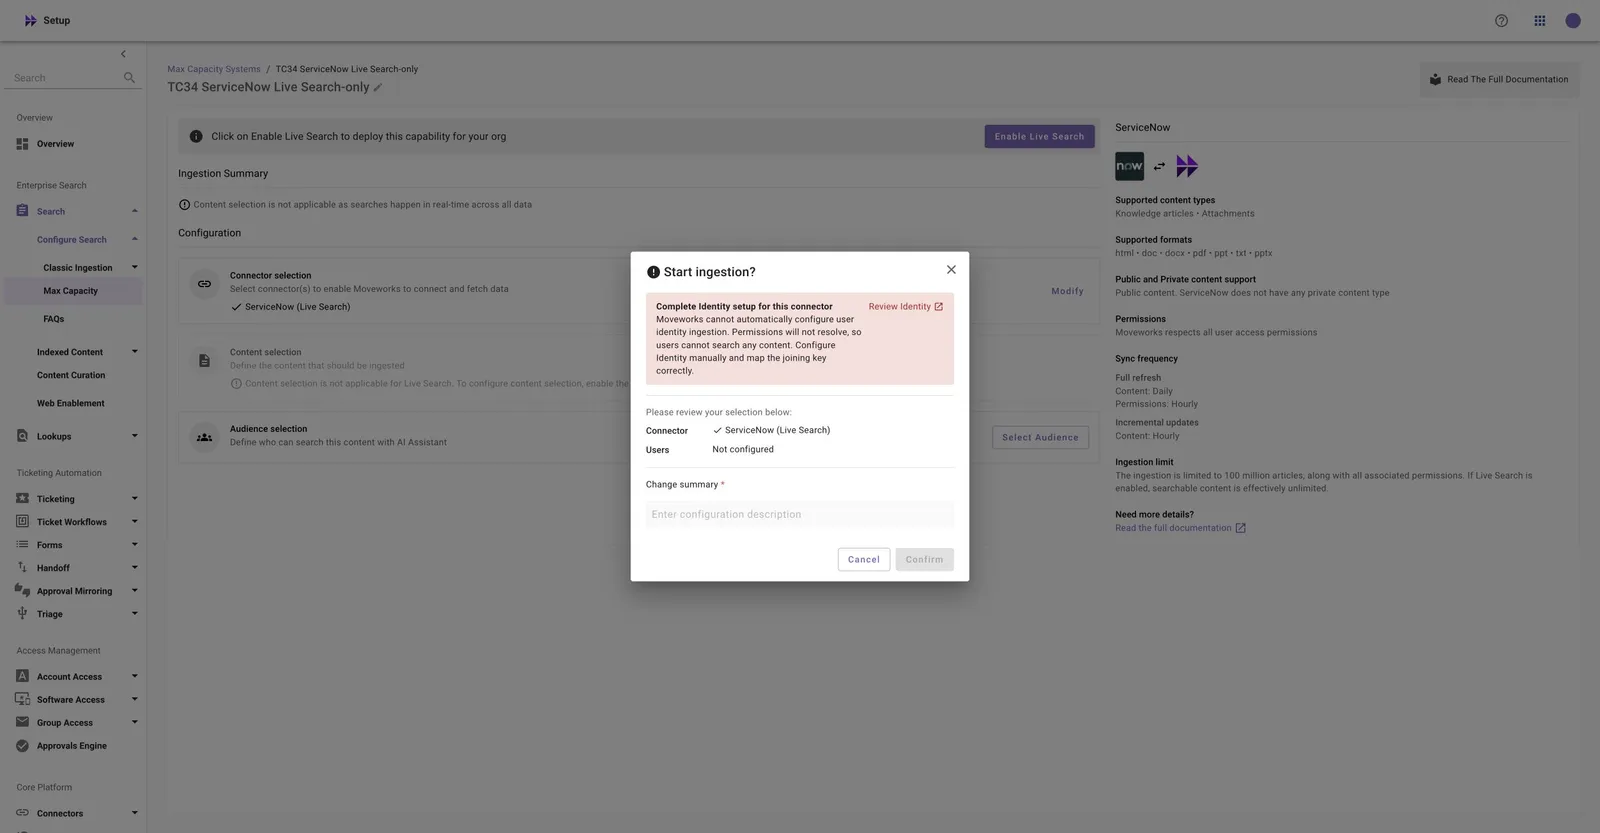Collapse the sidebar with chevron icon

click(x=123, y=54)
